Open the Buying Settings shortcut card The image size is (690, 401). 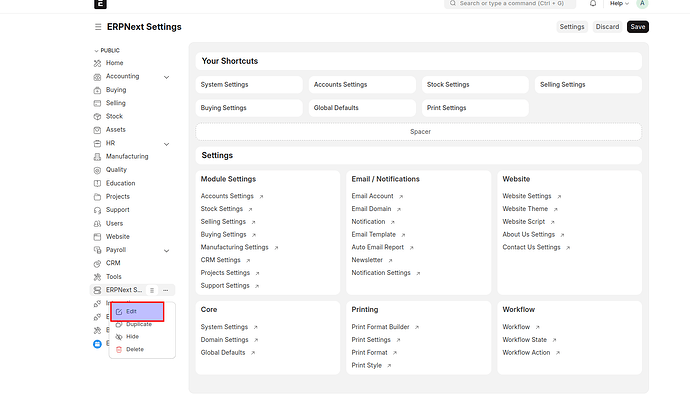pos(249,108)
